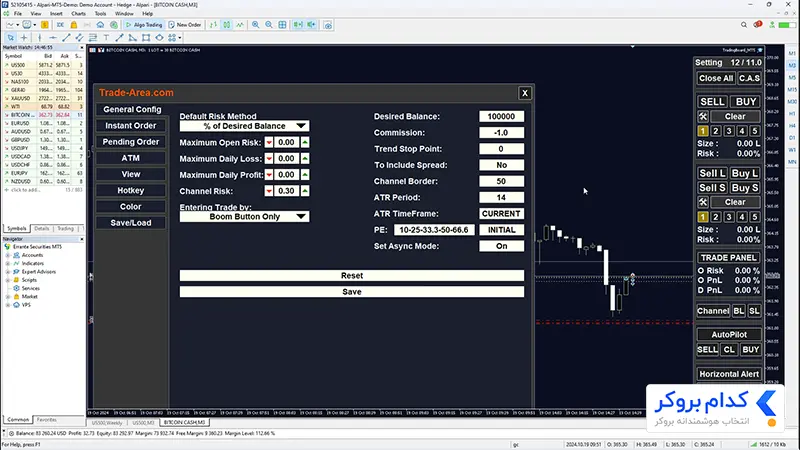This screenshot has height=450, width=800.
Task: Increase Channel Risk with green up arrow
Action: [x=305, y=191]
